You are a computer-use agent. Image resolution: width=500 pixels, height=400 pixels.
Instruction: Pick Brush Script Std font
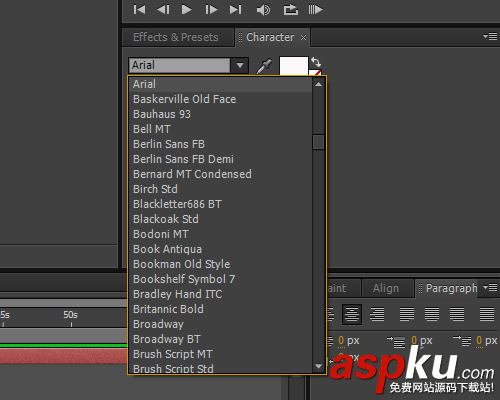coord(220,368)
